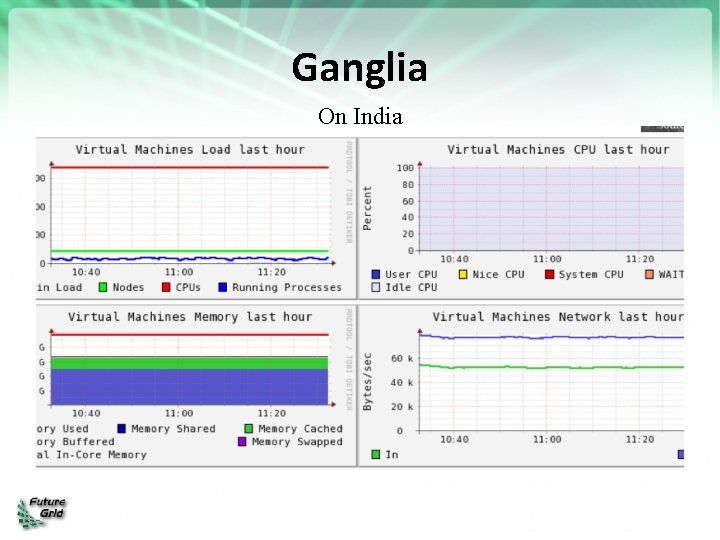This screenshot has width=720, height=540.
Task: Click the Ganglia slide title
Action: (x=360, y=68)
